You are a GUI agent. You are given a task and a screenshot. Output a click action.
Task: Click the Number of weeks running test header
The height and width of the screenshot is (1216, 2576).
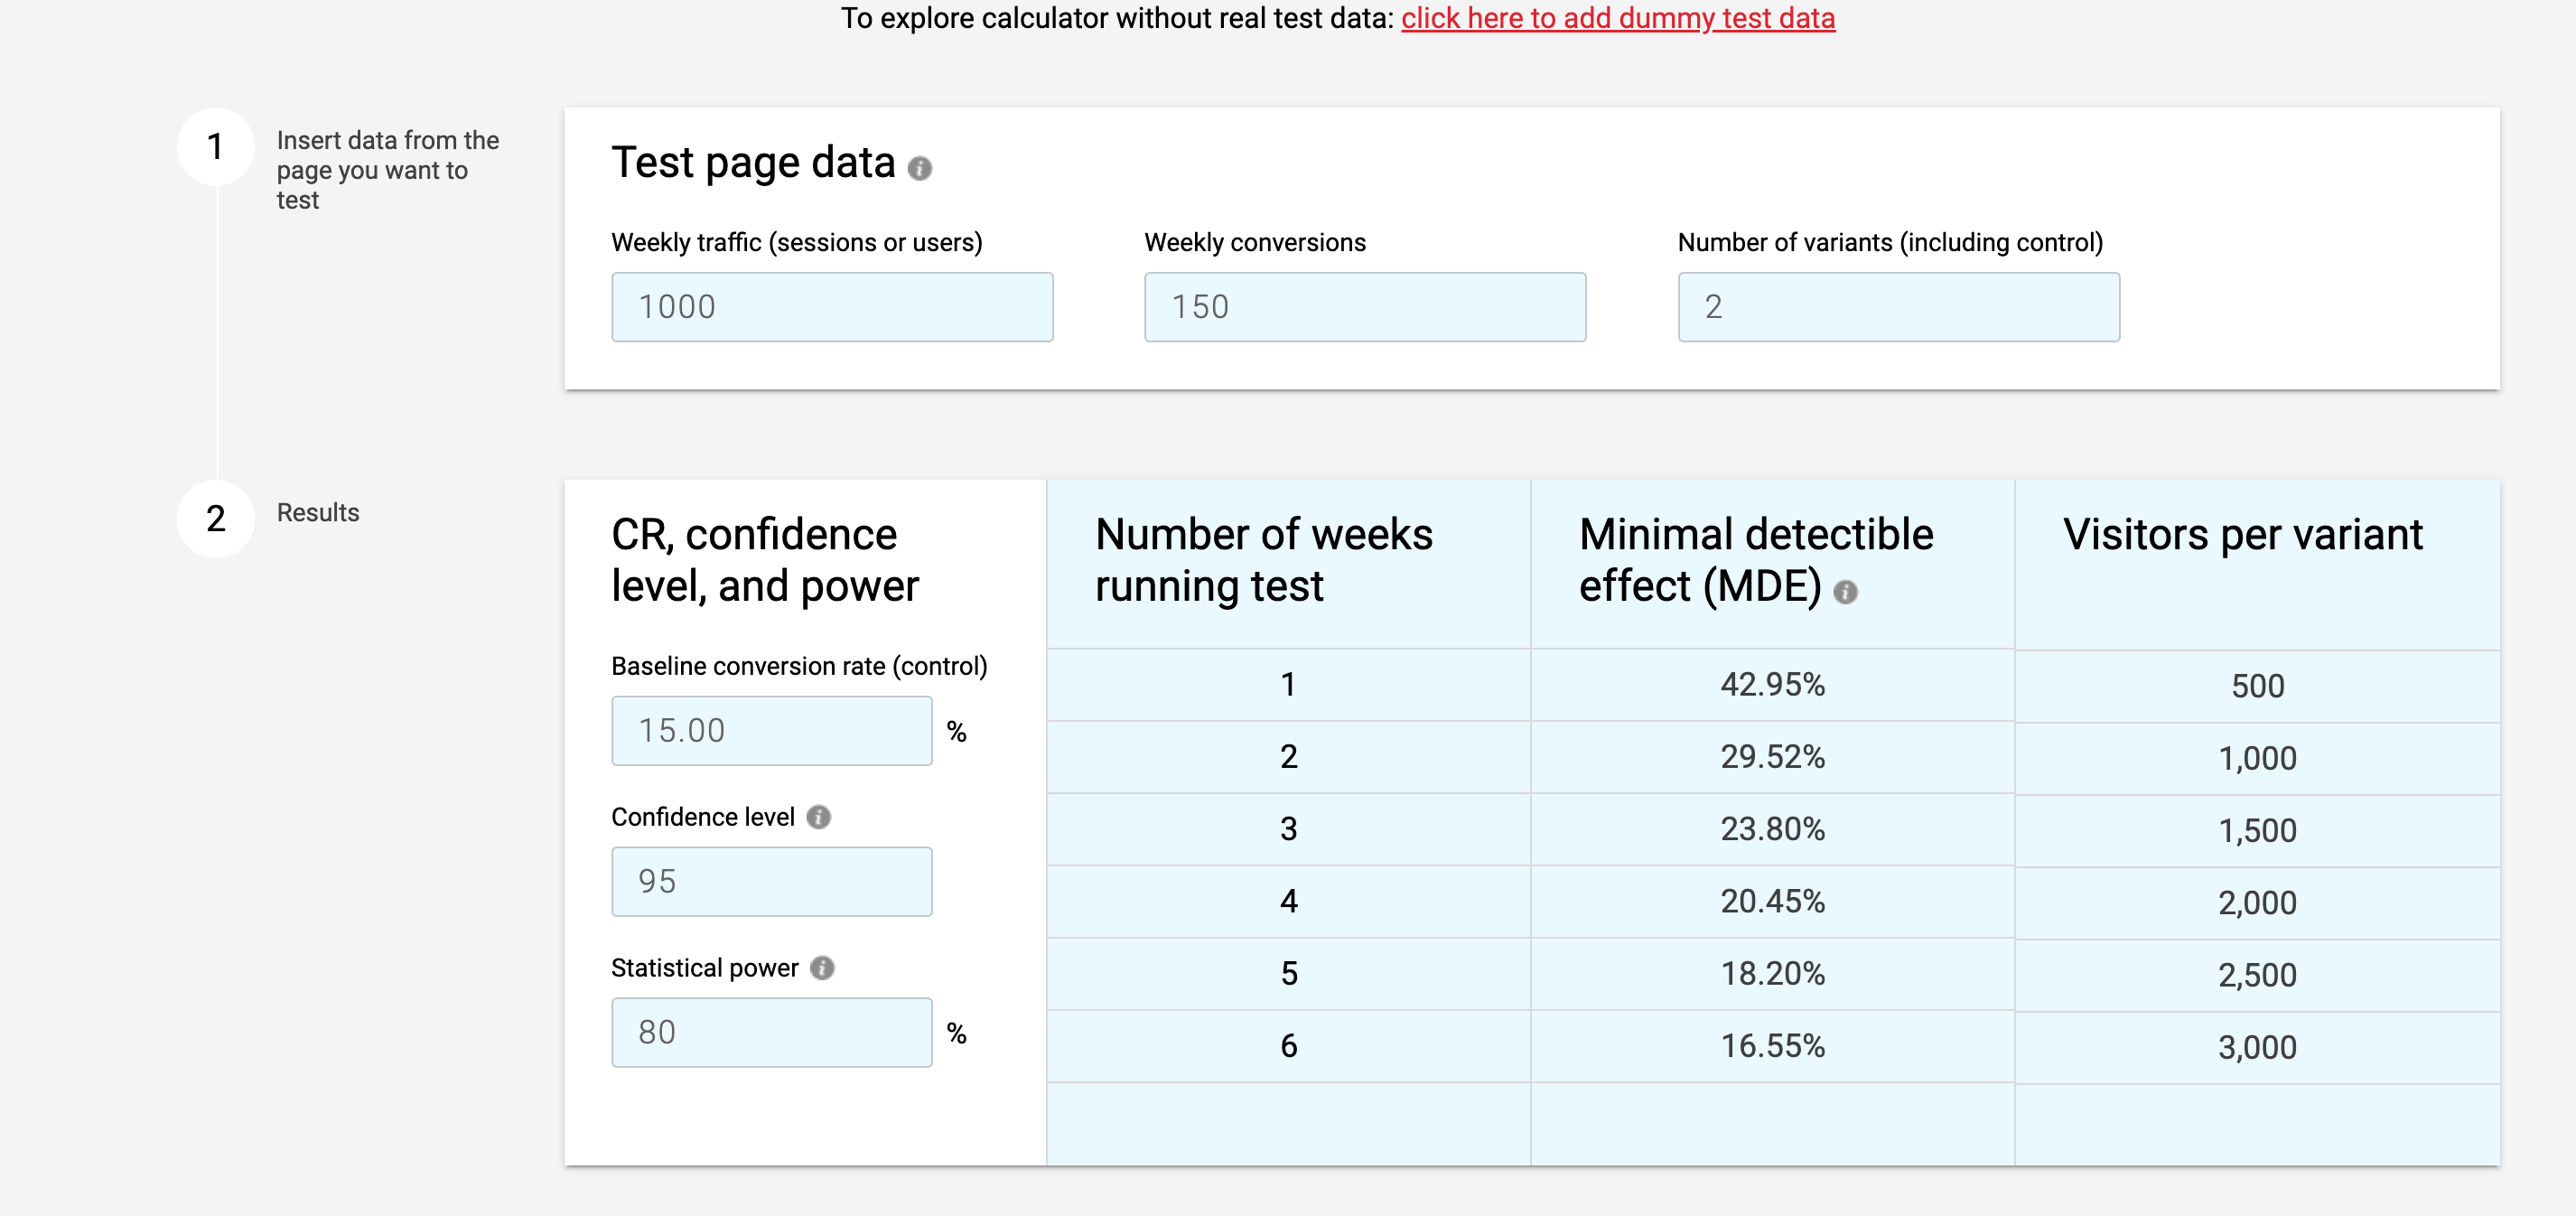coord(1264,560)
